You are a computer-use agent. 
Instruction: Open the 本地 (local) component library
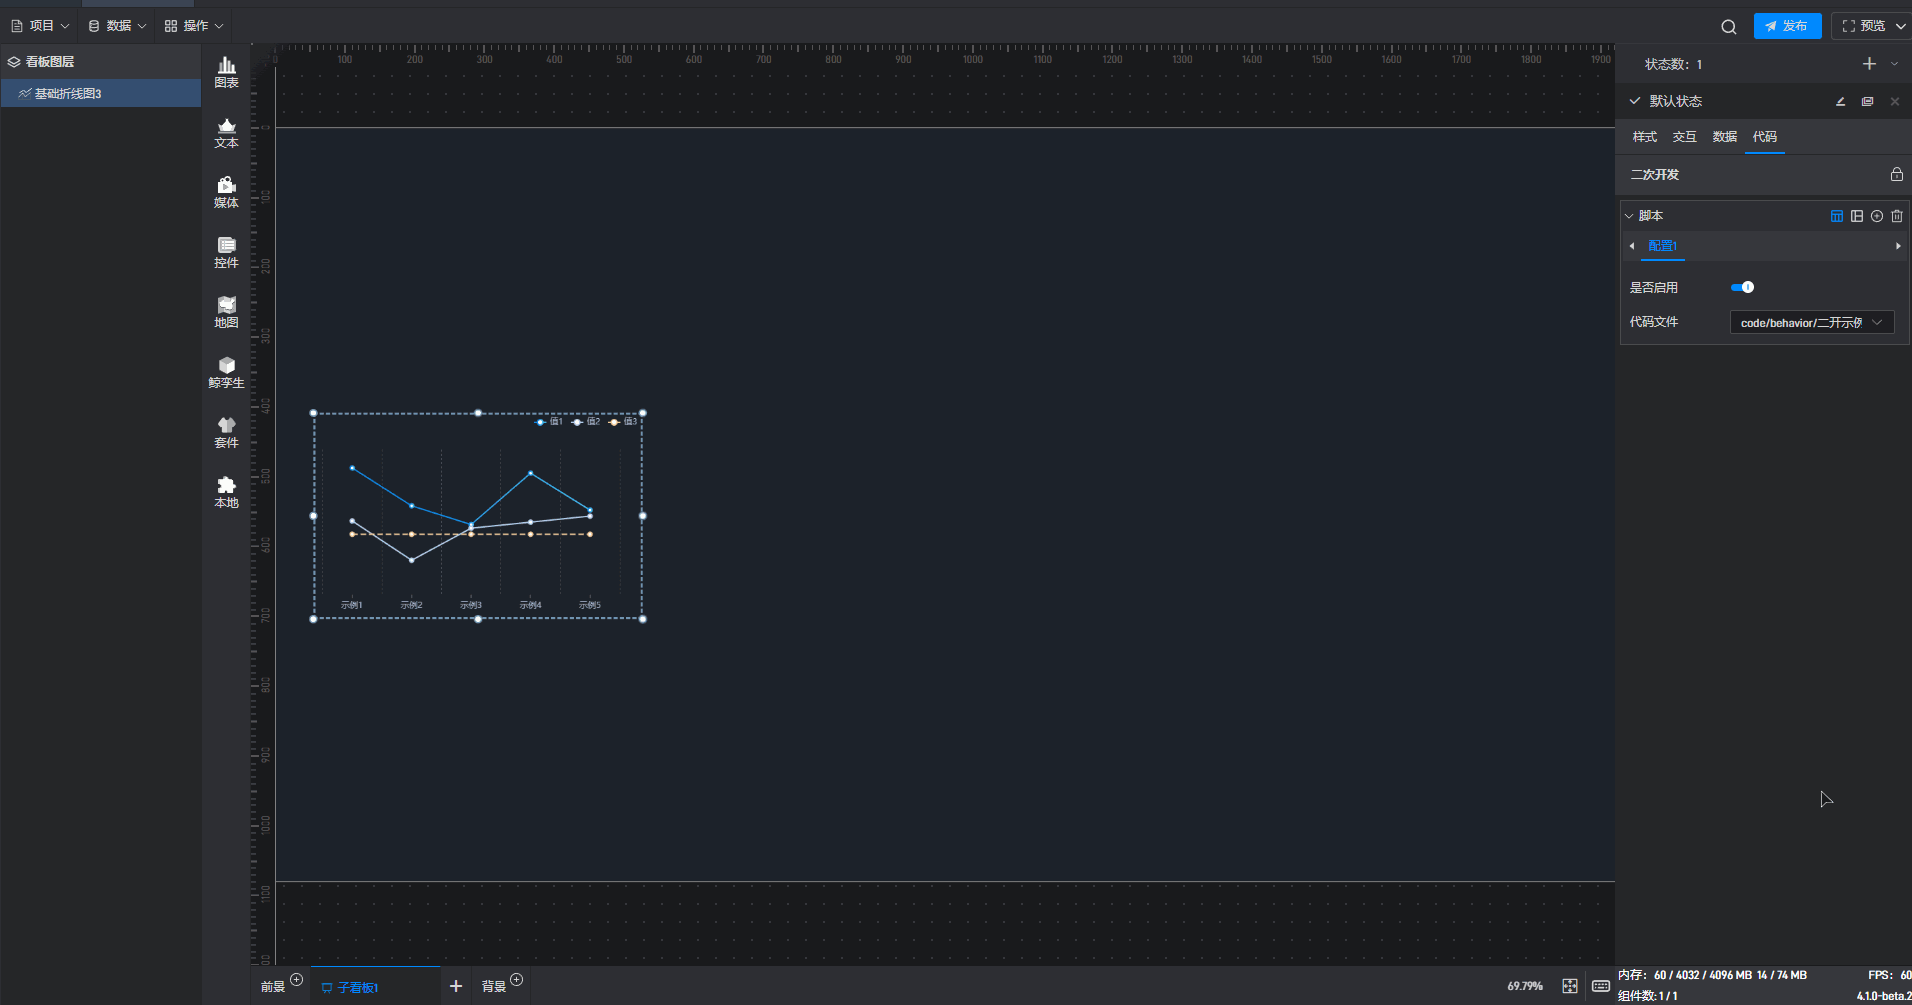point(226,492)
